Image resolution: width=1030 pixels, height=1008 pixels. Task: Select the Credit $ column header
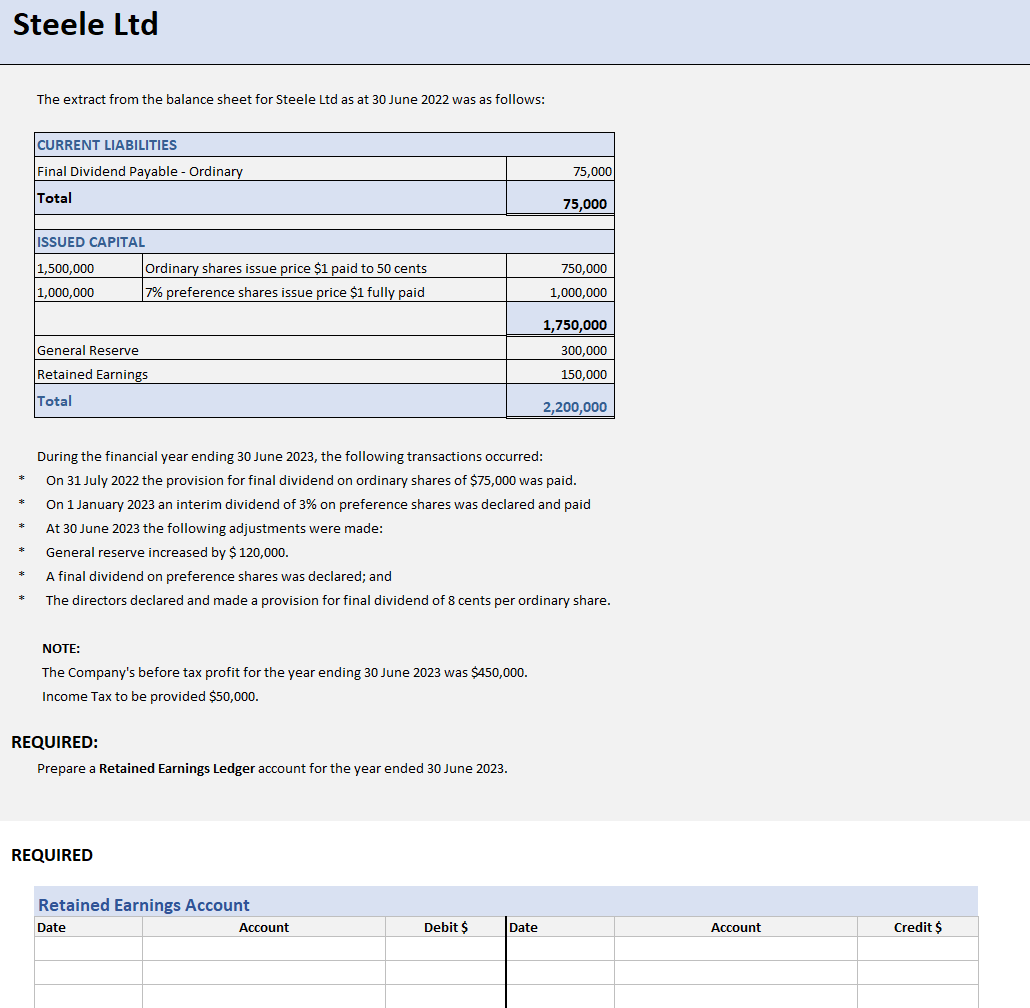tap(917, 927)
